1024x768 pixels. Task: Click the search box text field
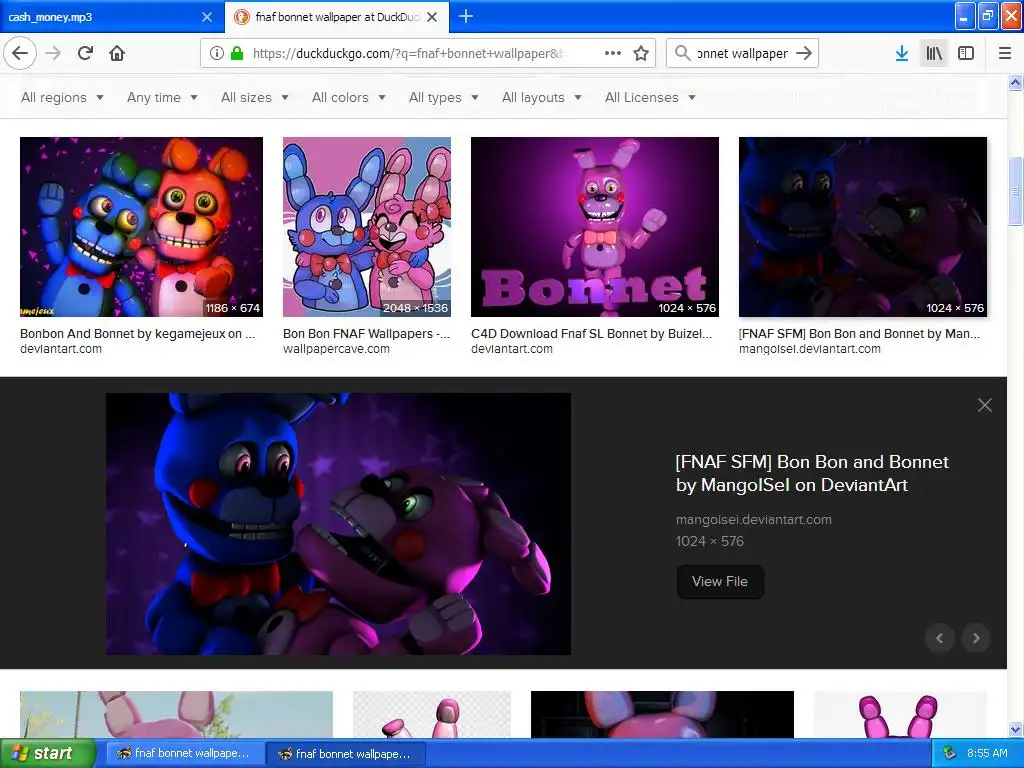coord(742,54)
